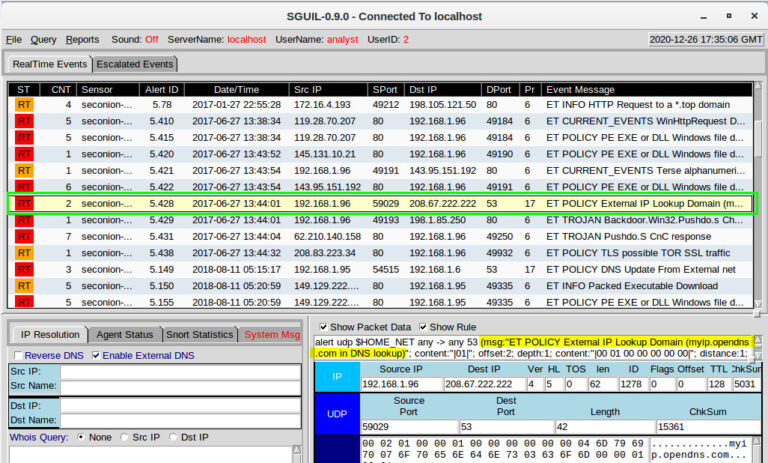The height and width of the screenshot is (463, 768).
Task: Open the File menu
Action: pos(13,39)
